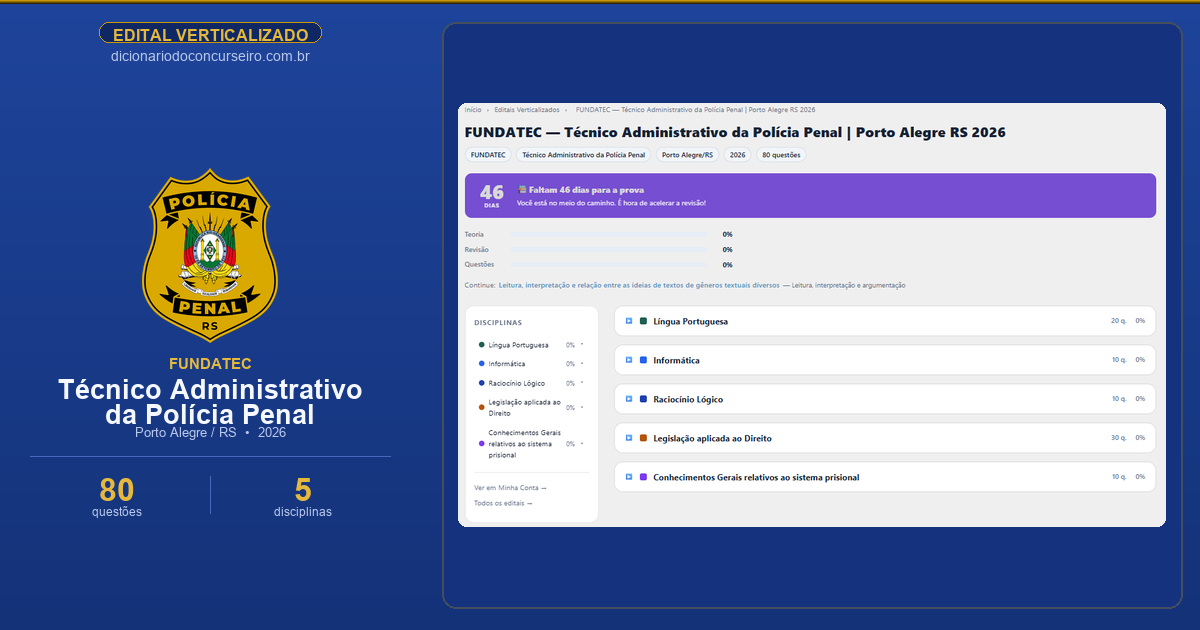The image size is (1200, 630).
Task: Click the dot beside sidebar Raciocínio Lógico
Action: (x=481, y=383)
